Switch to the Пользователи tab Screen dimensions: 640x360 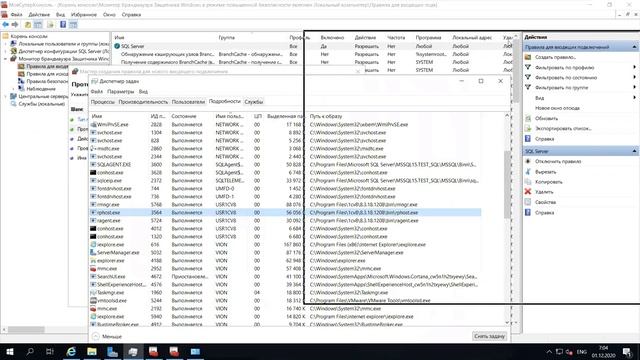point(188,102)
